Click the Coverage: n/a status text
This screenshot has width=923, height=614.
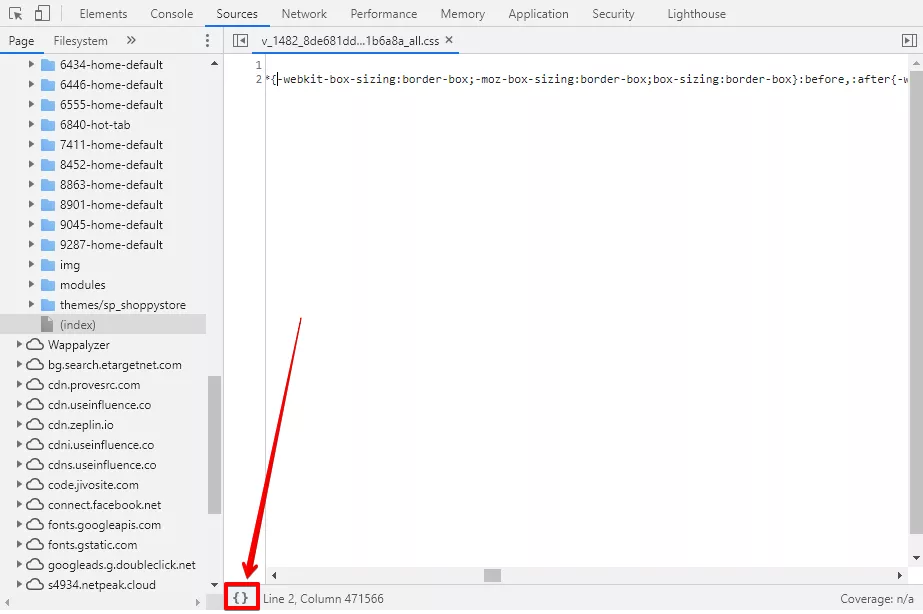(876, 599)
